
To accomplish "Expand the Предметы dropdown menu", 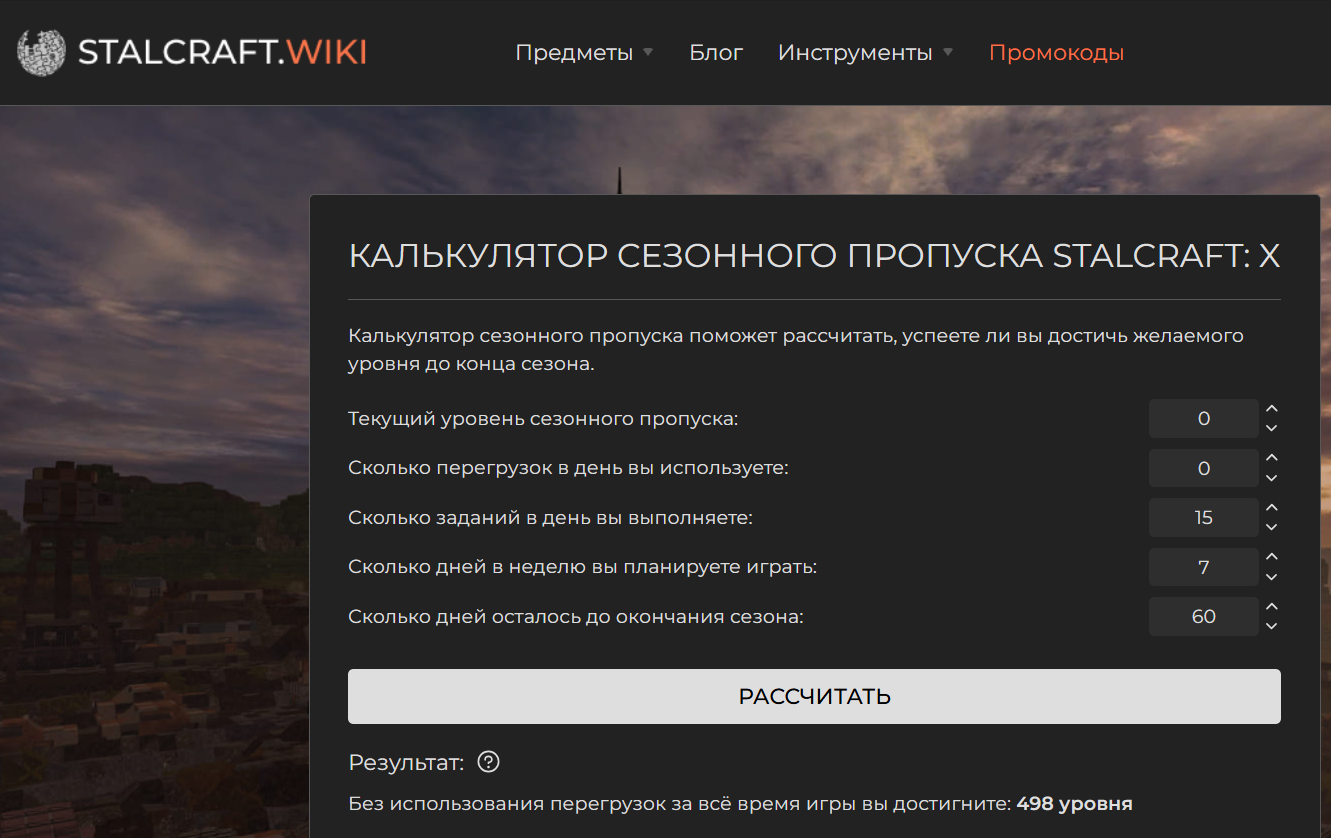I will pyautogui.click(x=584, y=52).
